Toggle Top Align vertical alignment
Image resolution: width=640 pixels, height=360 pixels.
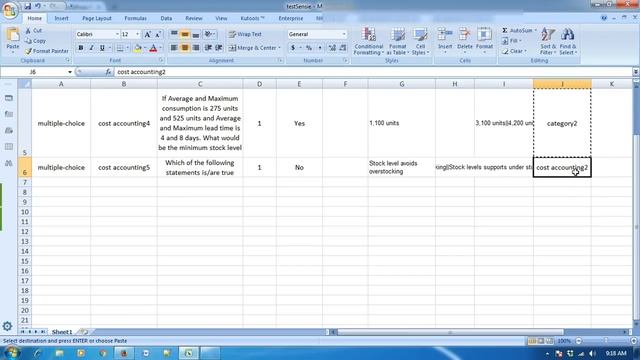174,34
